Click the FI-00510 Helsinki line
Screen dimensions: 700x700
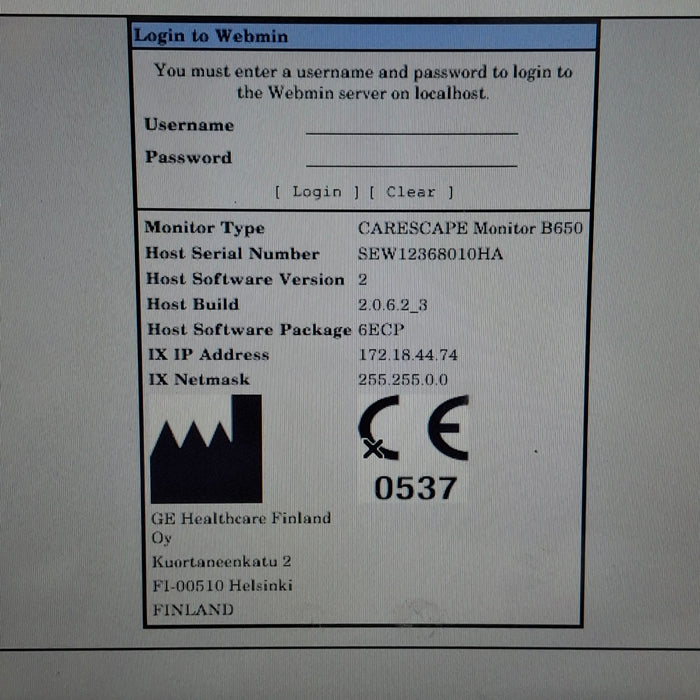click(x=222, y=585)
